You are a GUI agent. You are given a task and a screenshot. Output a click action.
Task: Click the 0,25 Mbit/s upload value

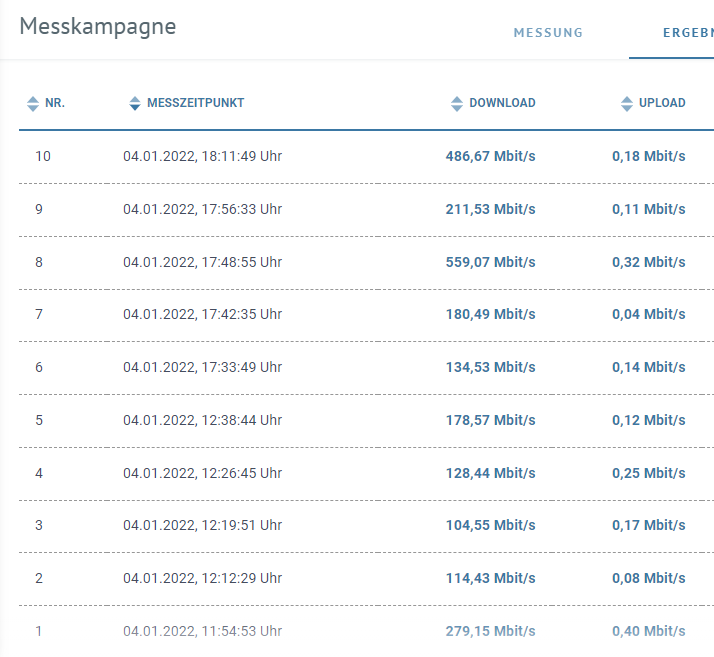point(648,472)
